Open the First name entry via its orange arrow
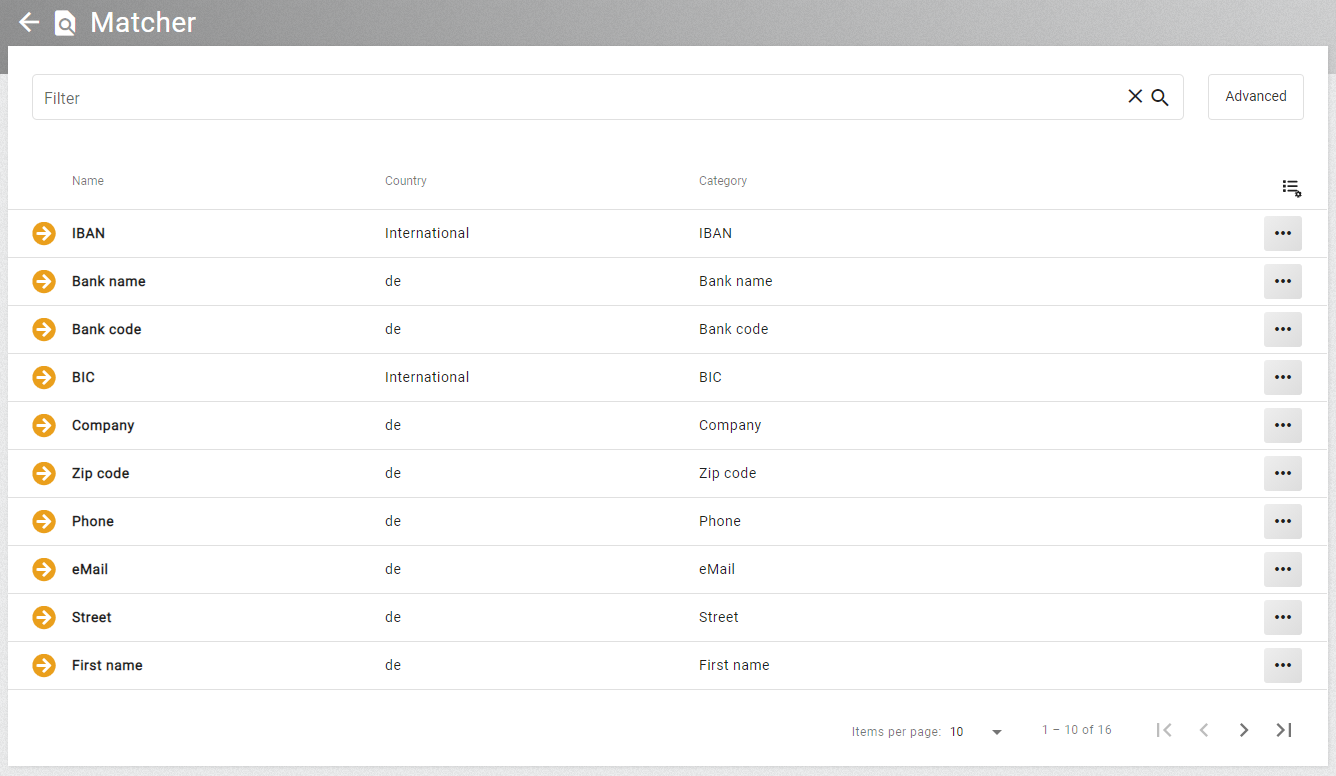This screenshot has width=1336, height=776. point(43,665)
